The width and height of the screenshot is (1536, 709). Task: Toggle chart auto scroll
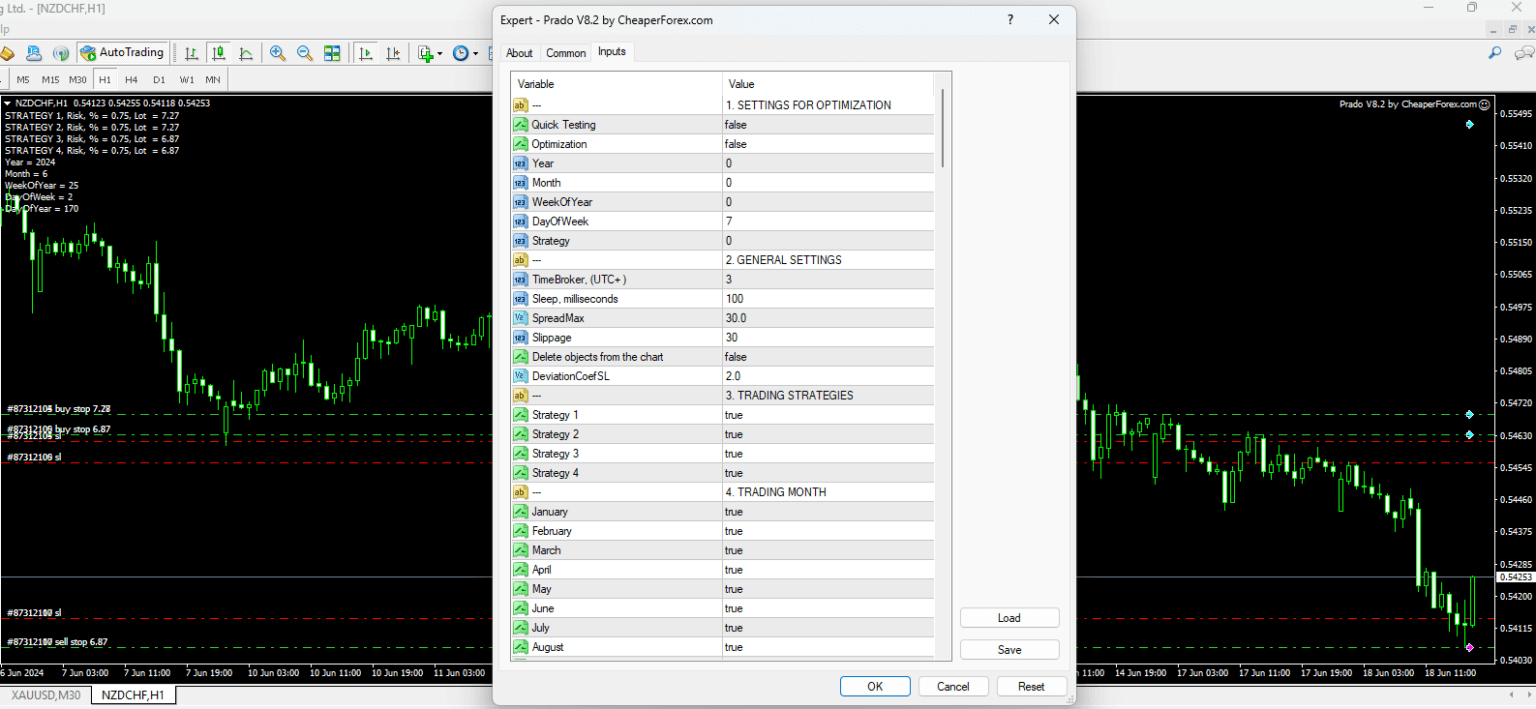366,53
